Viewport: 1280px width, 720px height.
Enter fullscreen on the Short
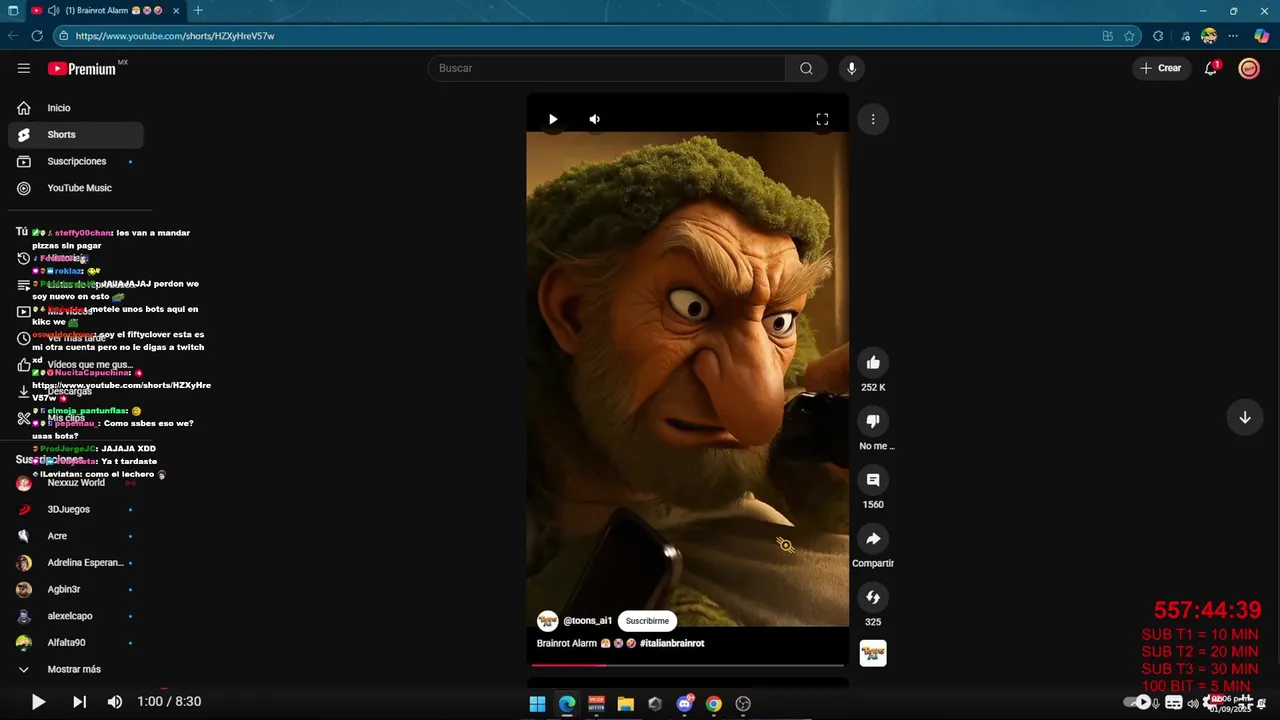822,119
